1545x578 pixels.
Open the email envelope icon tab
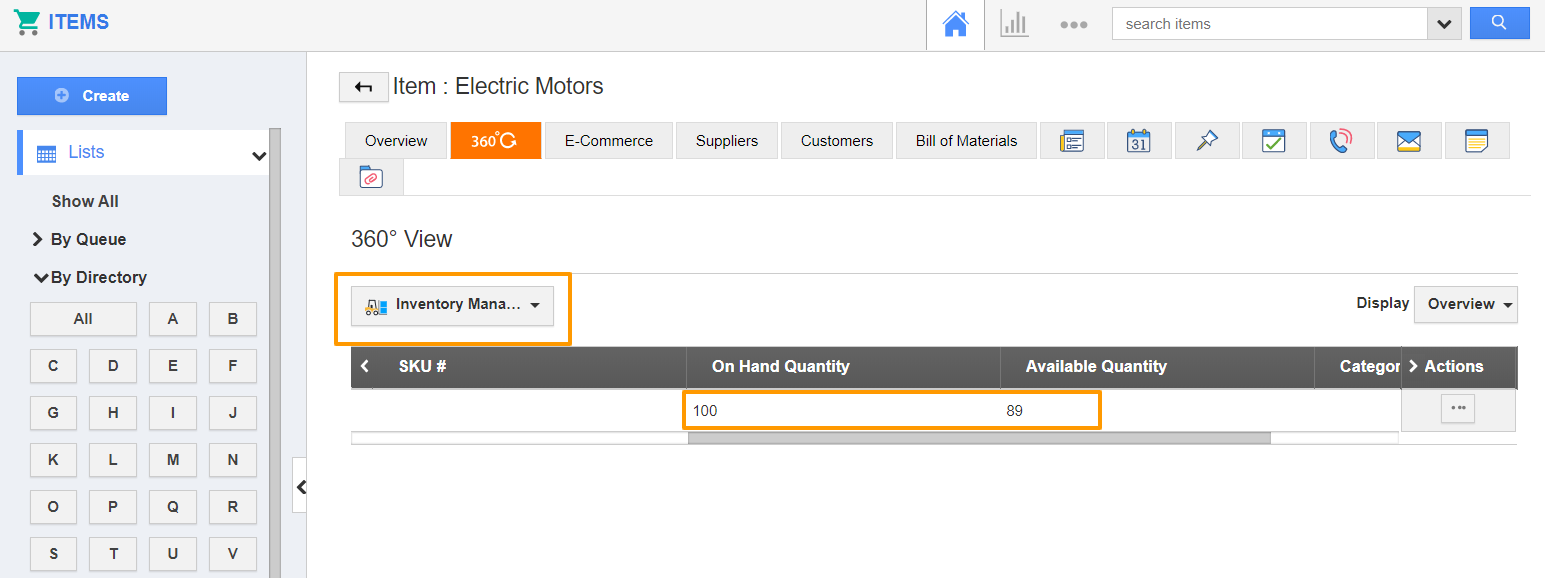pos(1409,140)
